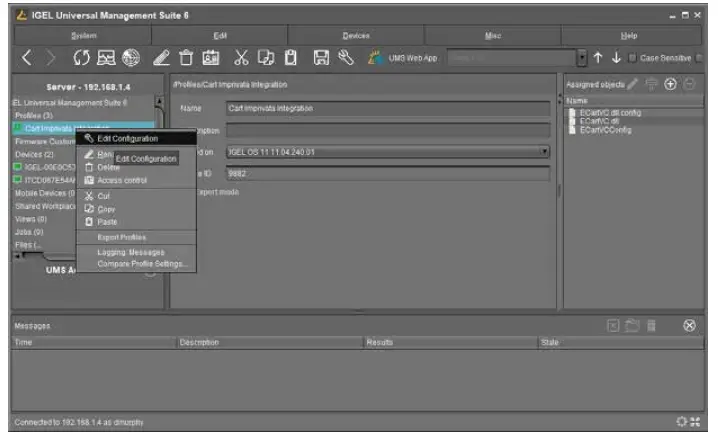Open the Devices menu
This screenshot has width=718, height=443.
(x=356, y=36)
